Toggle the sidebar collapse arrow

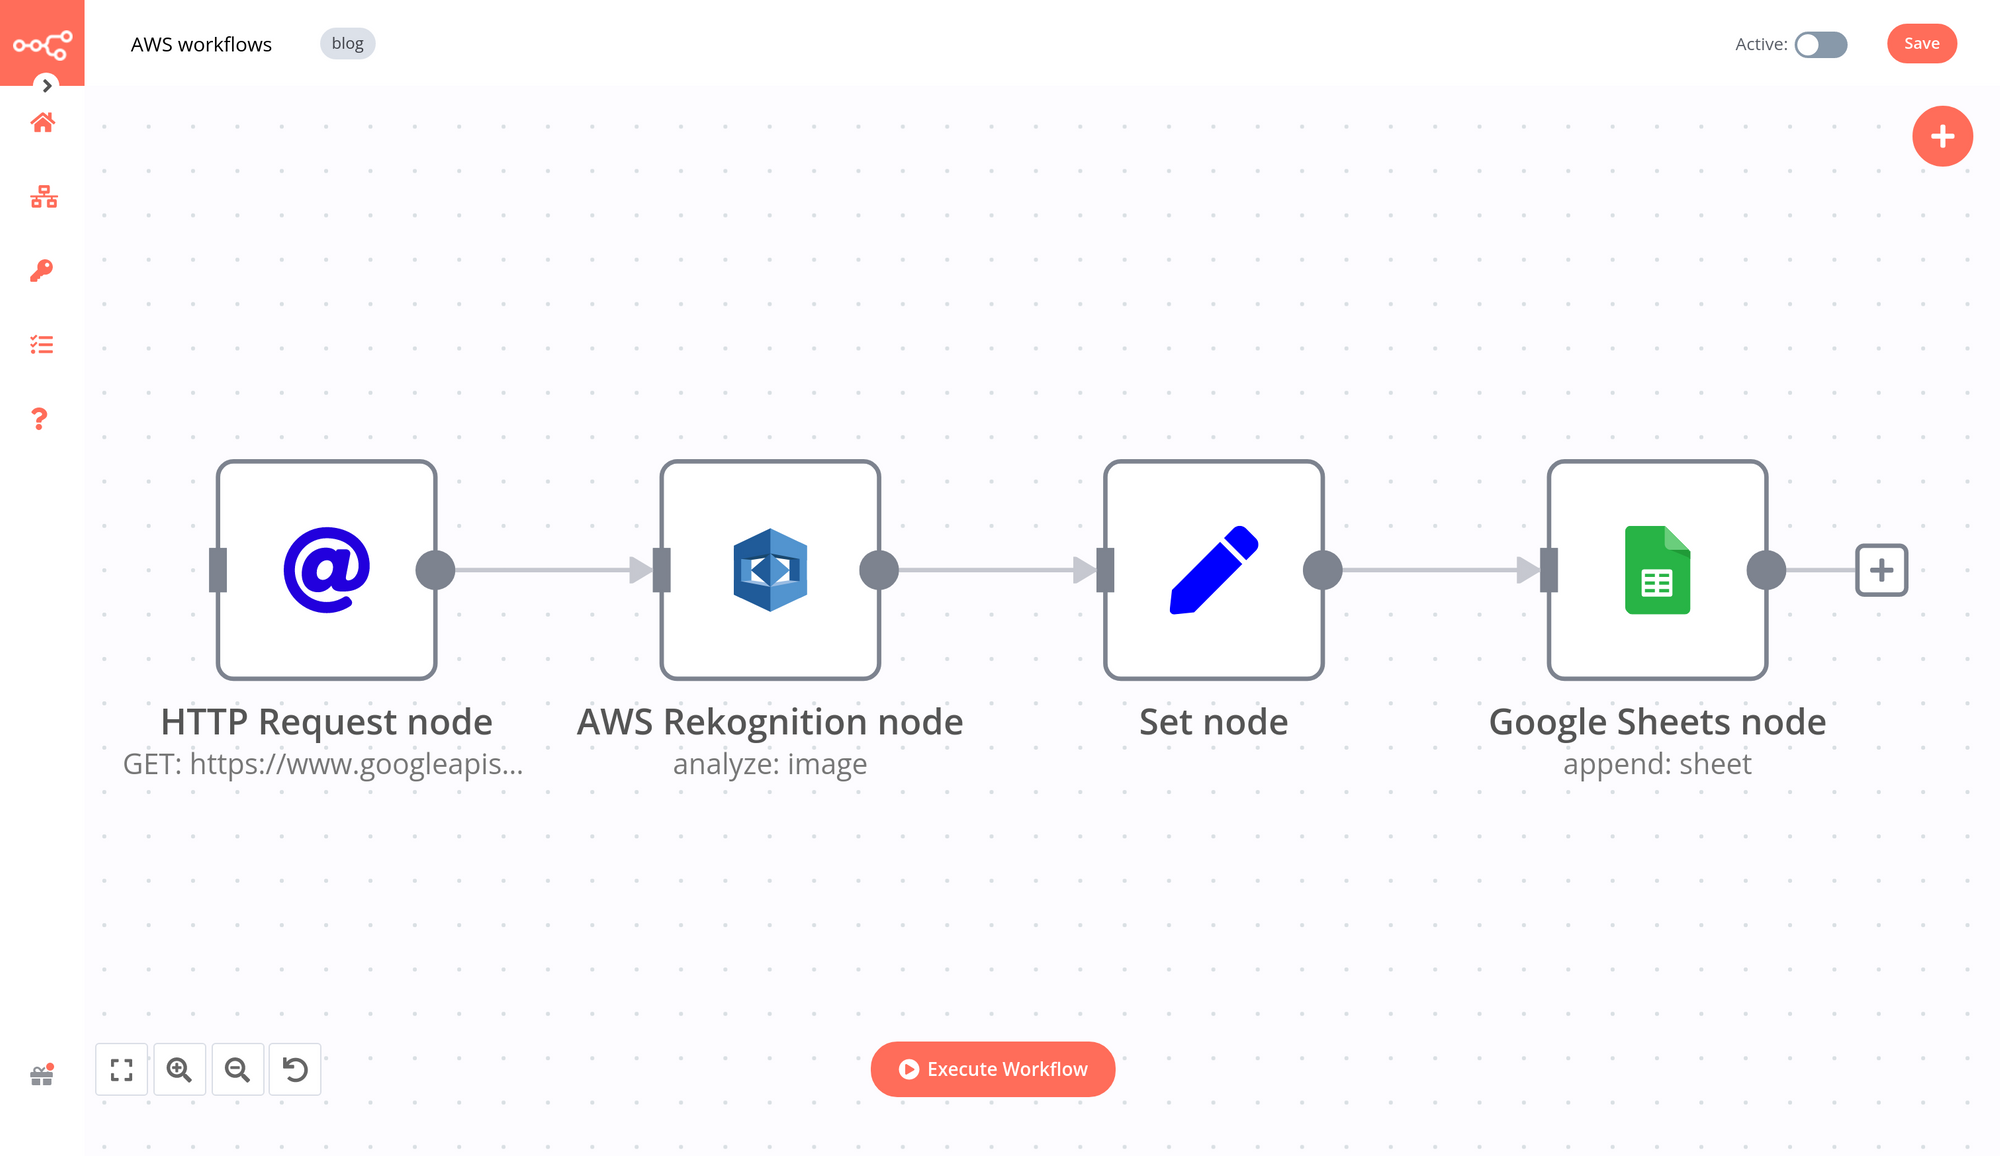pos(44,85)
